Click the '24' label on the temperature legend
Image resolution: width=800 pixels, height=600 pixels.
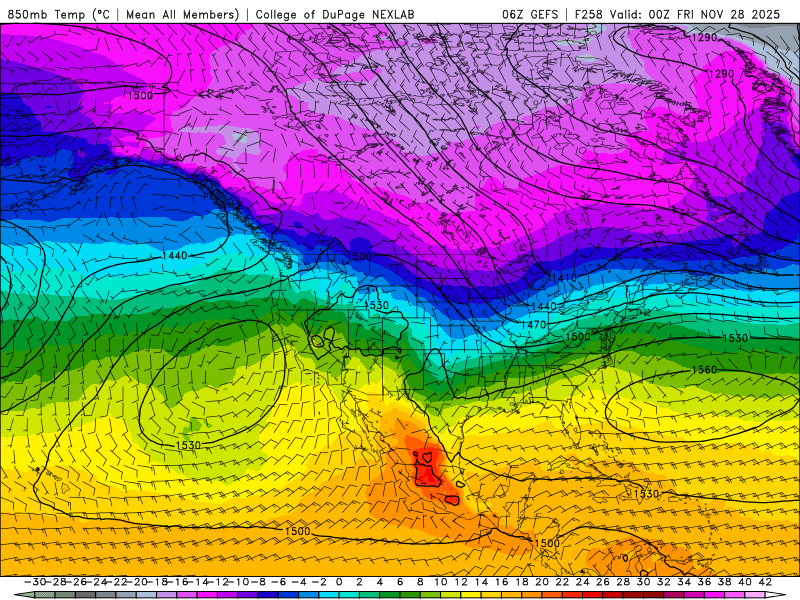[582, 582]
